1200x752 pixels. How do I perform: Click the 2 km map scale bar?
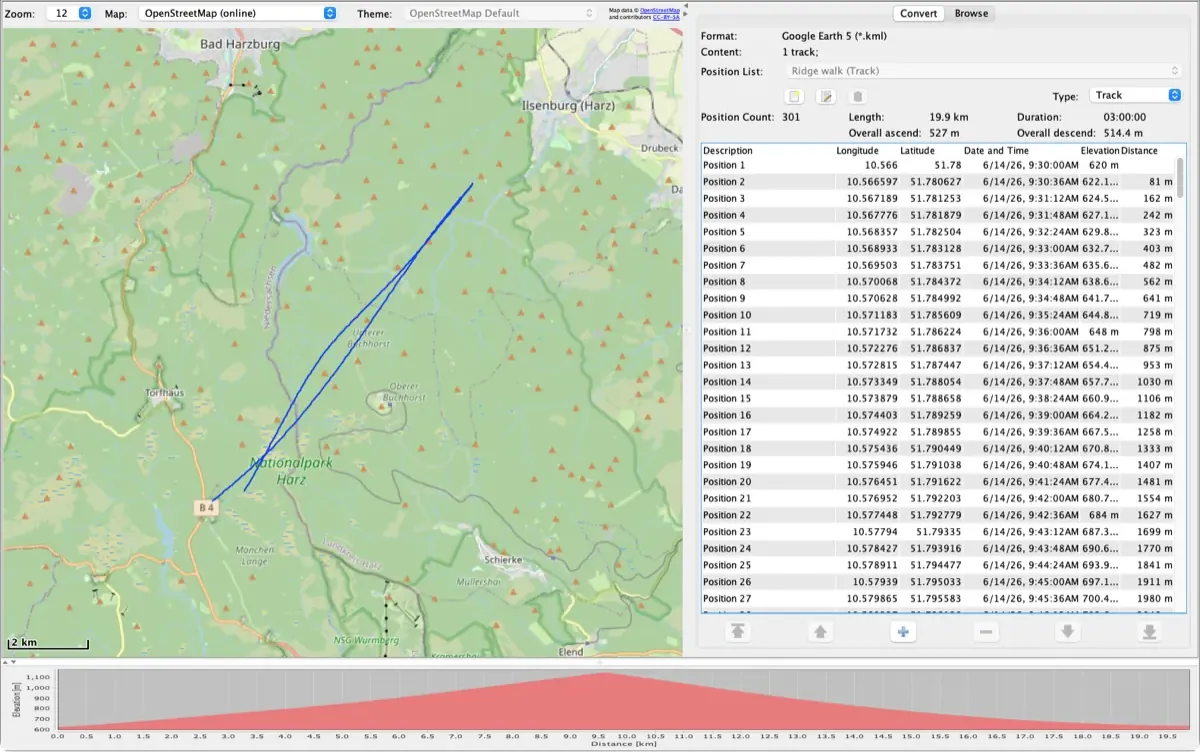[46, 645]
